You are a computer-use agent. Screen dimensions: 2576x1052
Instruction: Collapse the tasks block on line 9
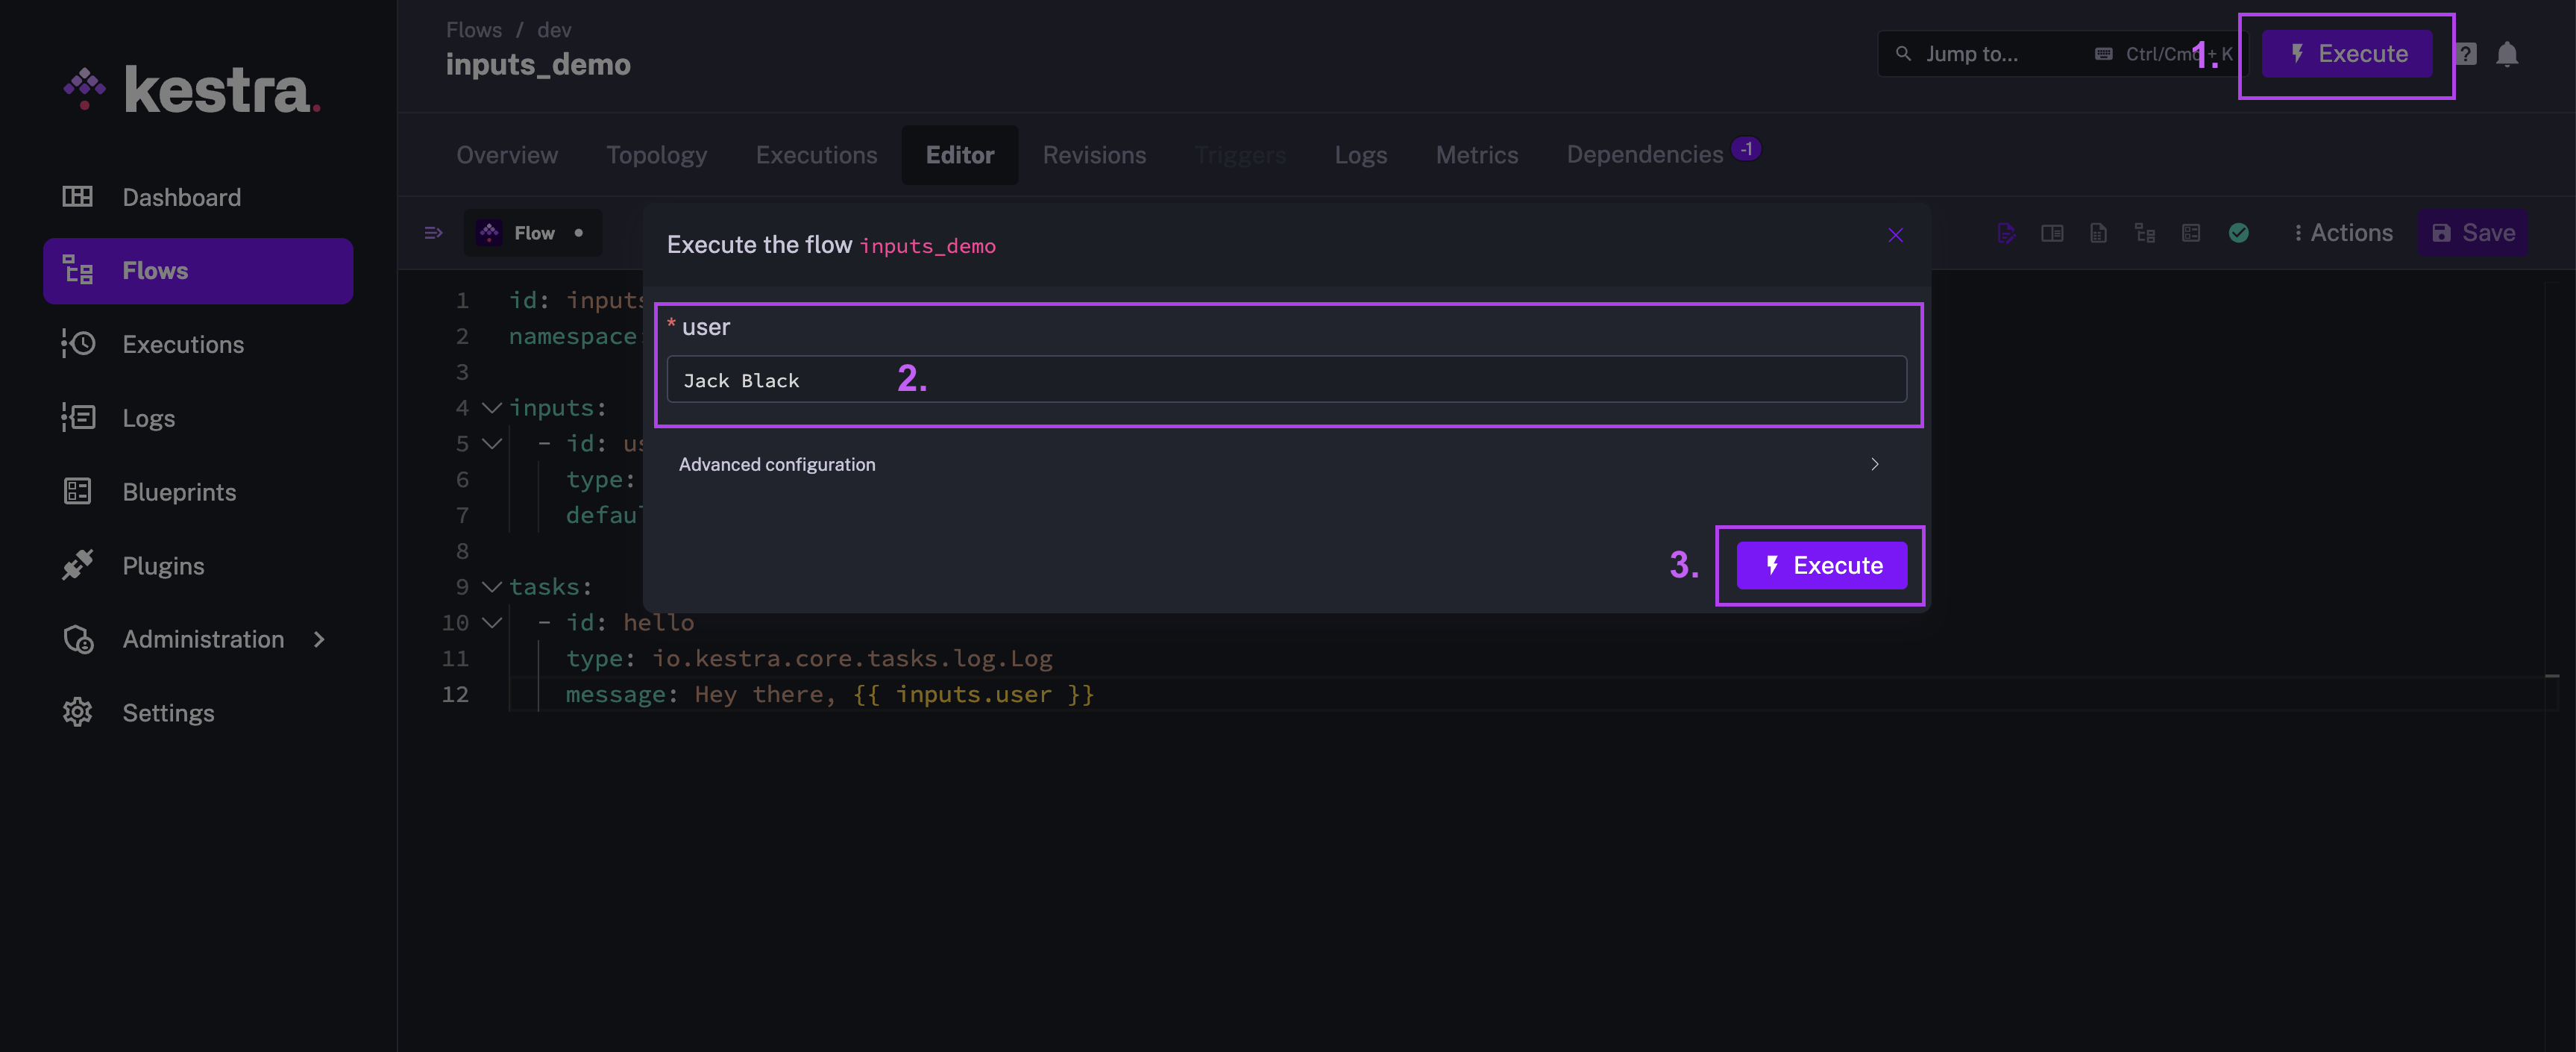[x=491, y=587]
